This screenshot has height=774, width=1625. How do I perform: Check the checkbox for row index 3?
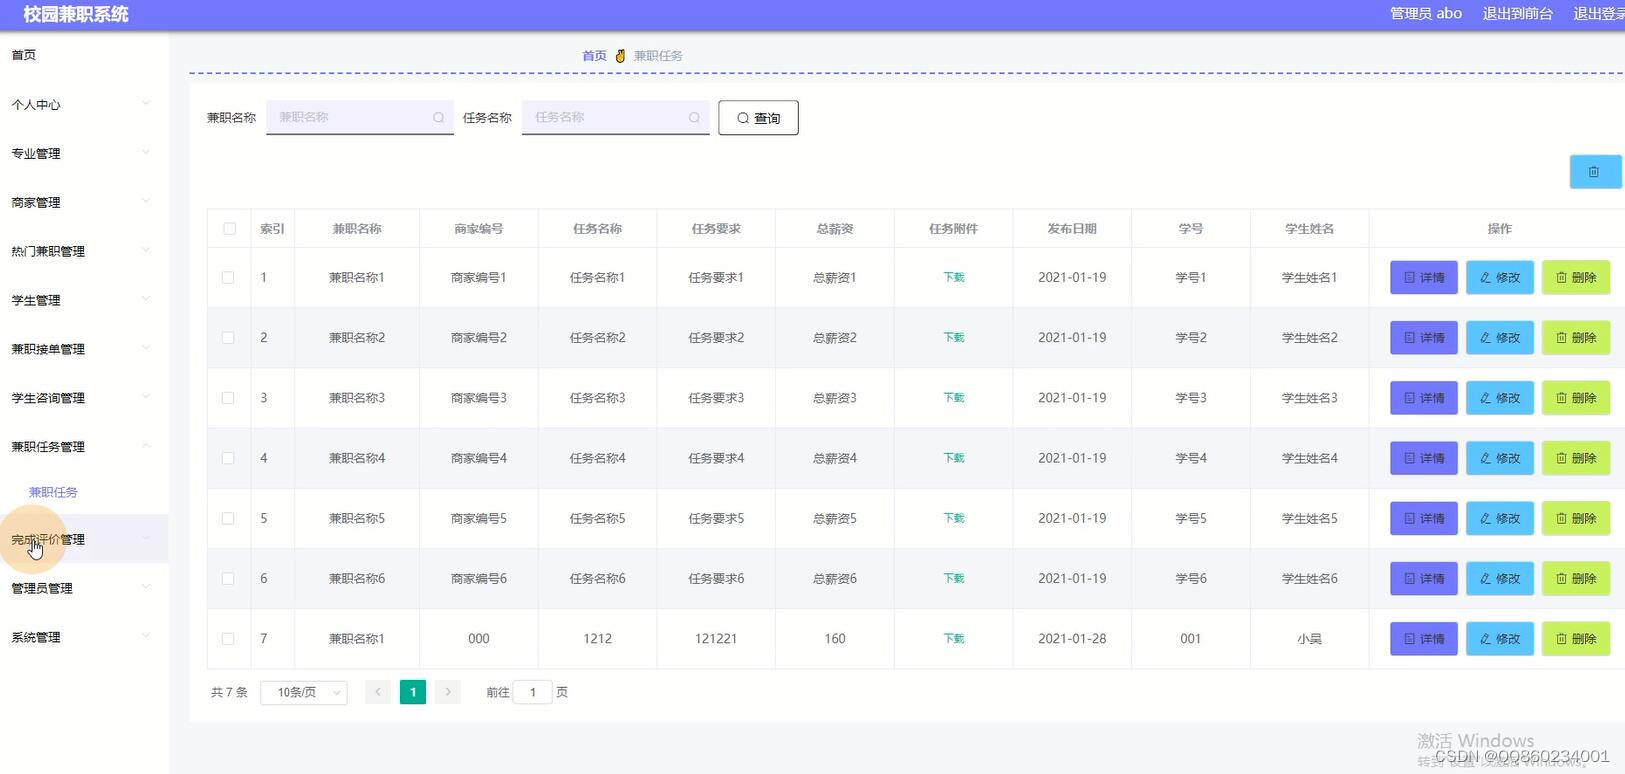(228, 398)
